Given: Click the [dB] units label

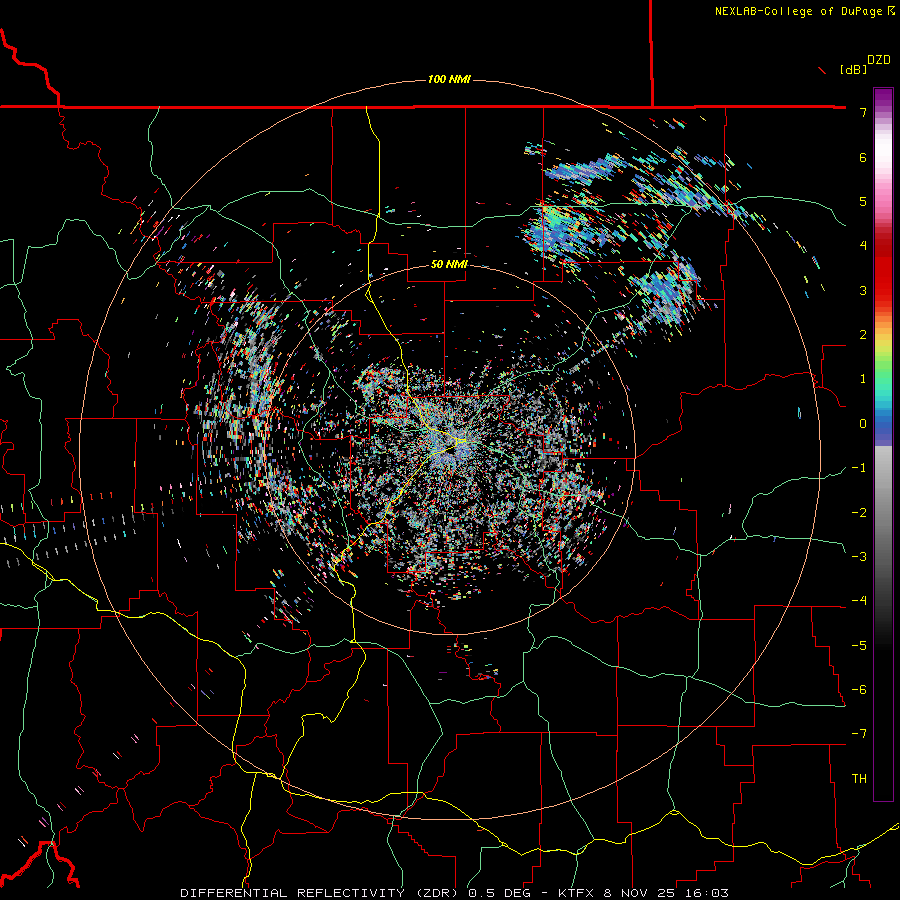Looking at the screenshot, I should tap(854, 69).
